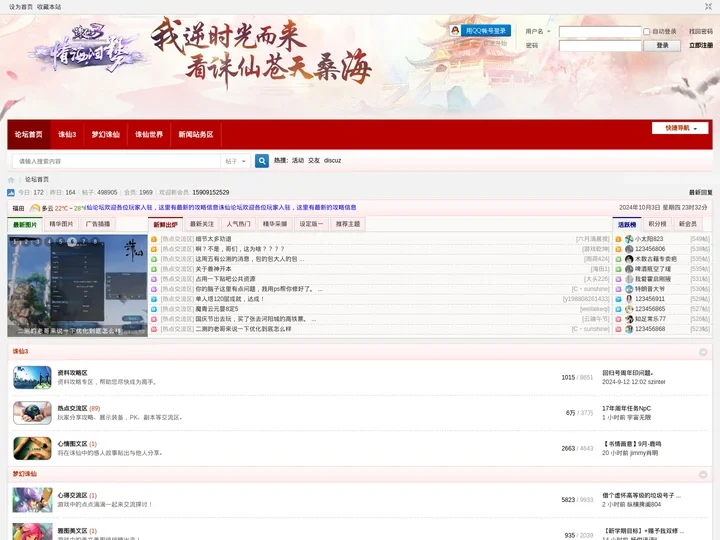Open new member 15909152529 profile
This screenshot has width=720, height=540.
point(211,192)
